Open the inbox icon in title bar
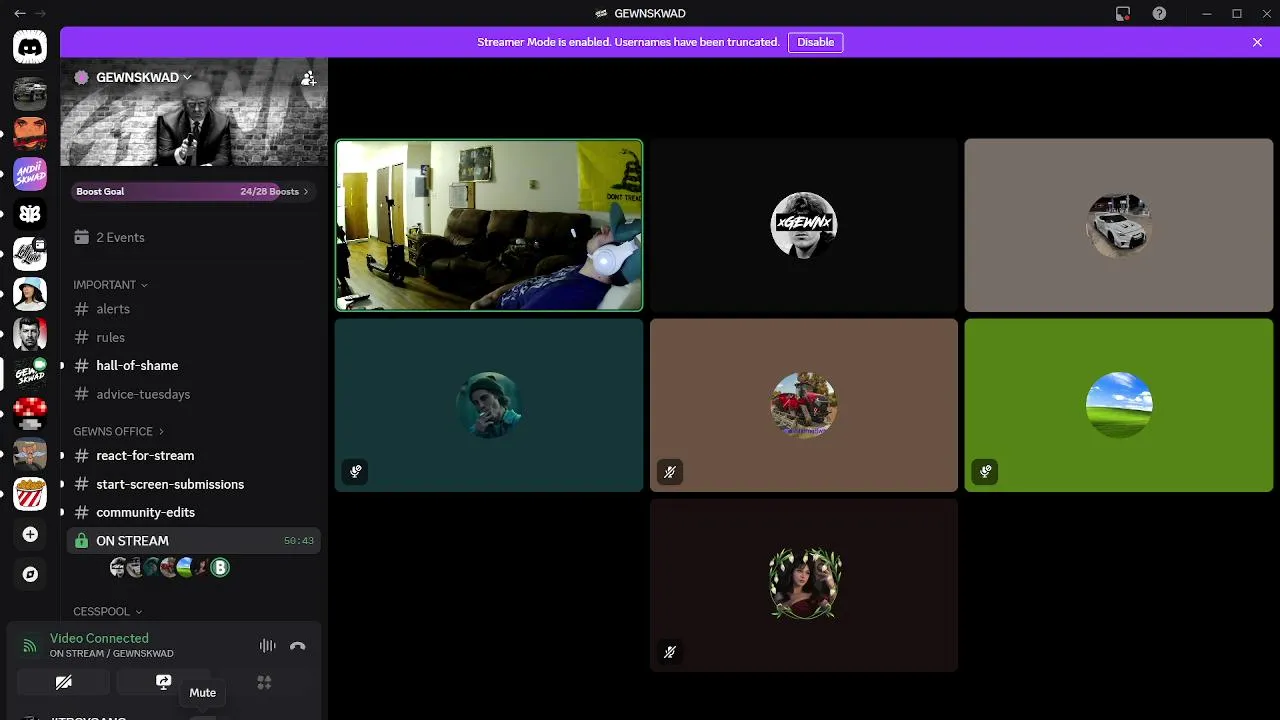Image resolution: width=1280 pixels, height=720 pixels. tap(1123, 13)
